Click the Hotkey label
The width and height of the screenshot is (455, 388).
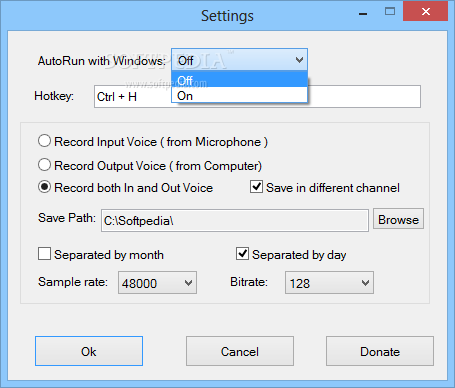(54, 96)
